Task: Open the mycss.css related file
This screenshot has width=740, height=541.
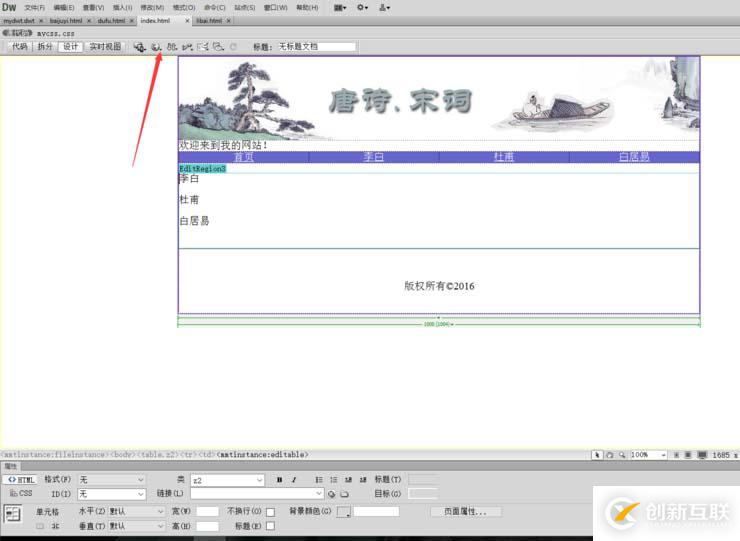Action: pyautogui.click(x=56, y=34)
